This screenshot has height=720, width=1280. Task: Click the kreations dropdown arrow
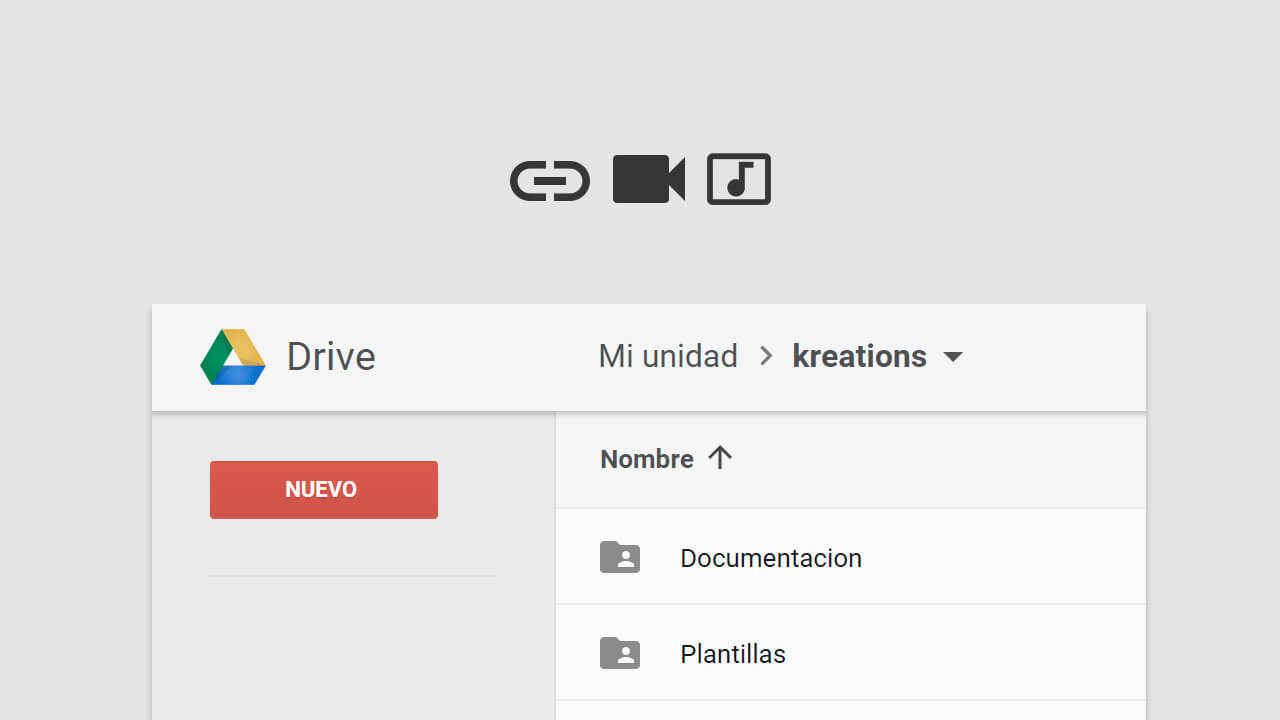[953, 357]
